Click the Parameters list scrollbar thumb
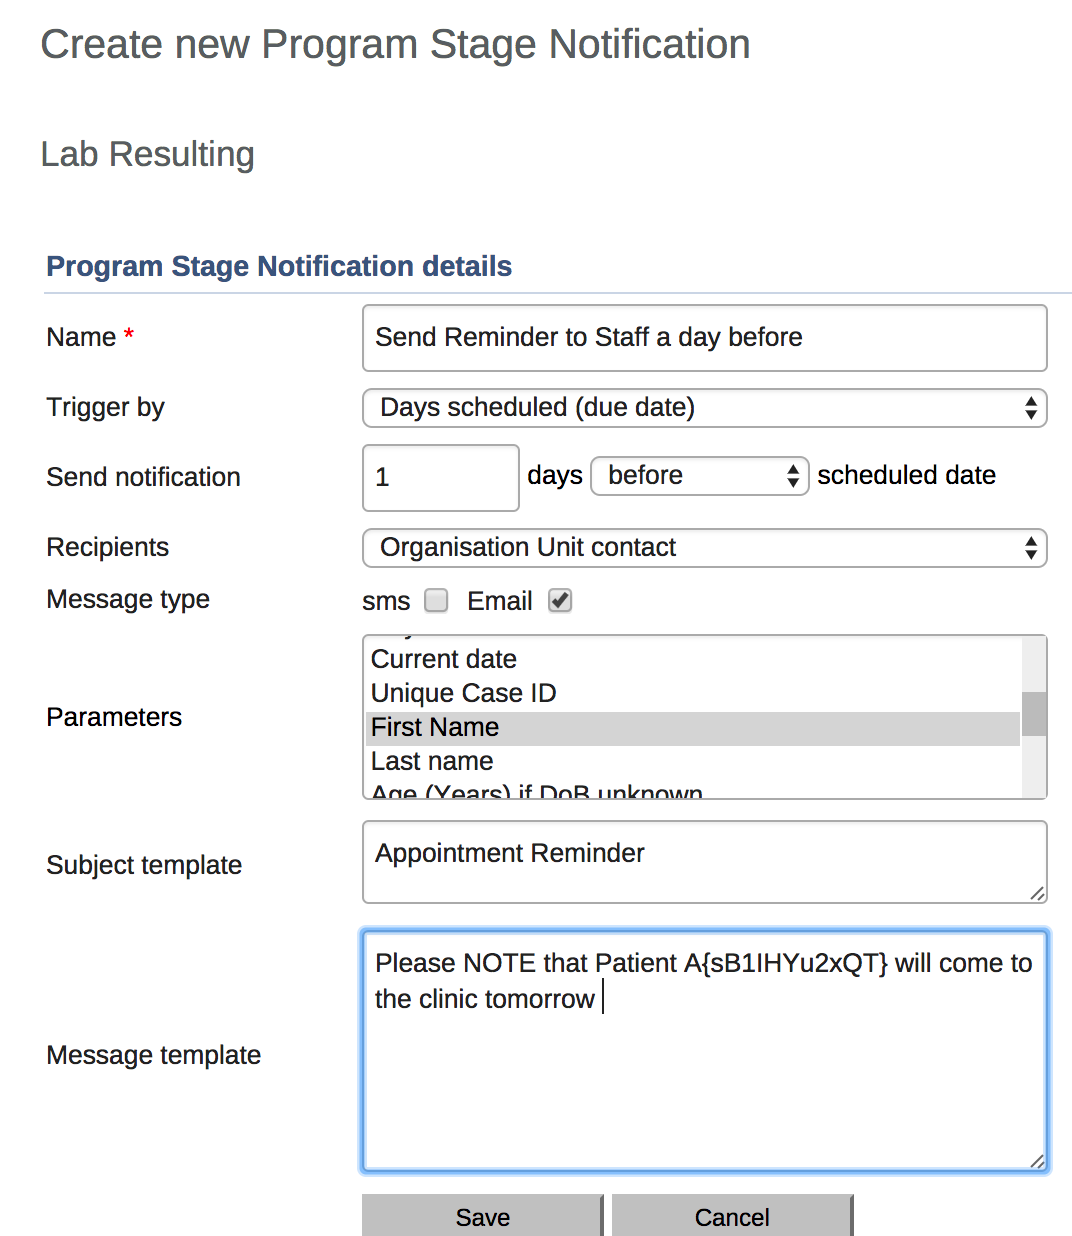The height and width of the screenshot is (1236, 1072). tap(1034, 714)
